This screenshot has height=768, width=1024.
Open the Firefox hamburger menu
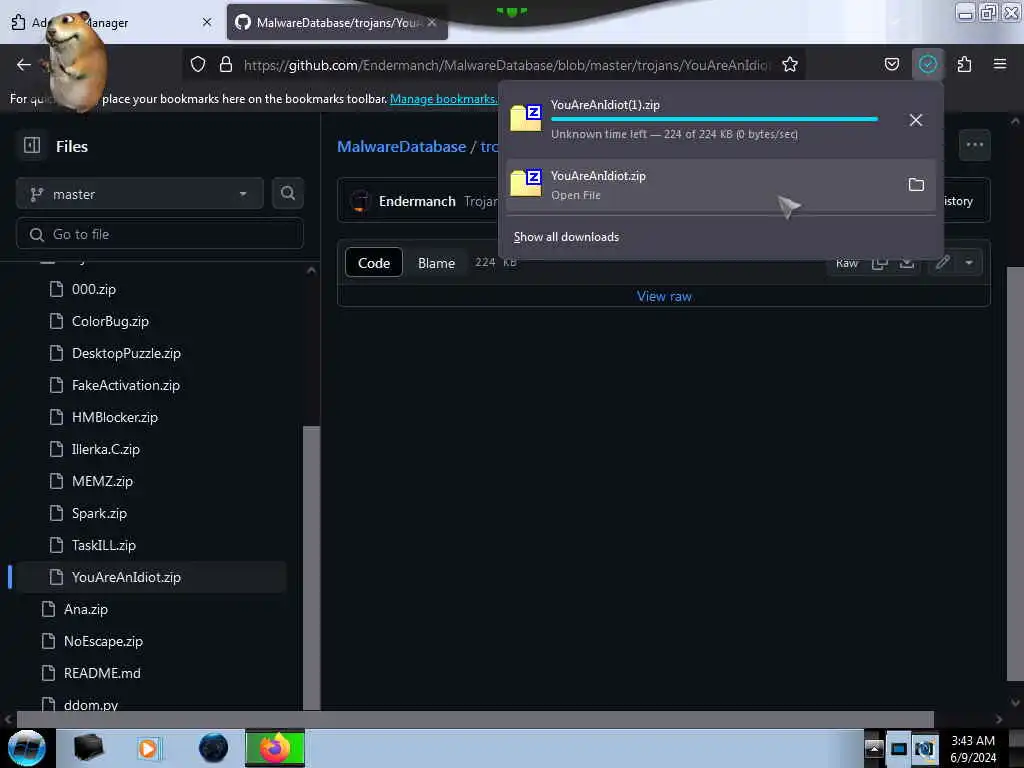click(999, 64)
